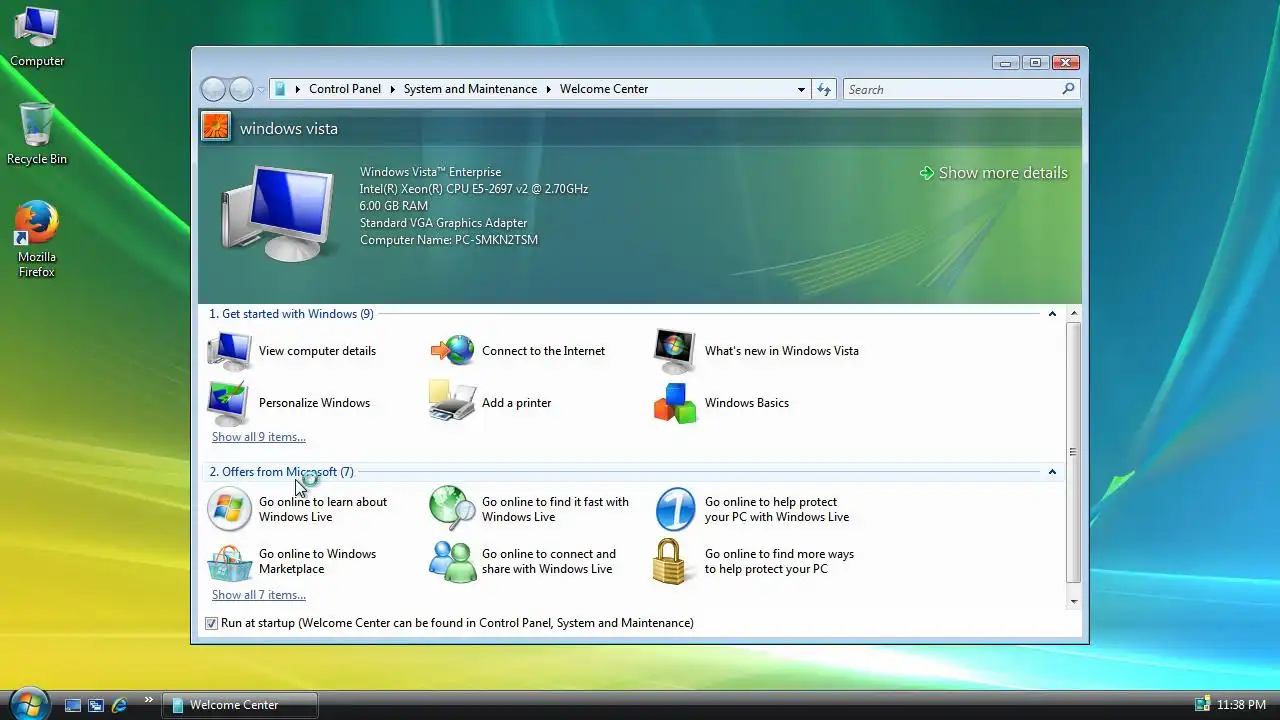1280x720 pixels.
Task: Select the find it fast magnifier icon
Action: point(452,508)
